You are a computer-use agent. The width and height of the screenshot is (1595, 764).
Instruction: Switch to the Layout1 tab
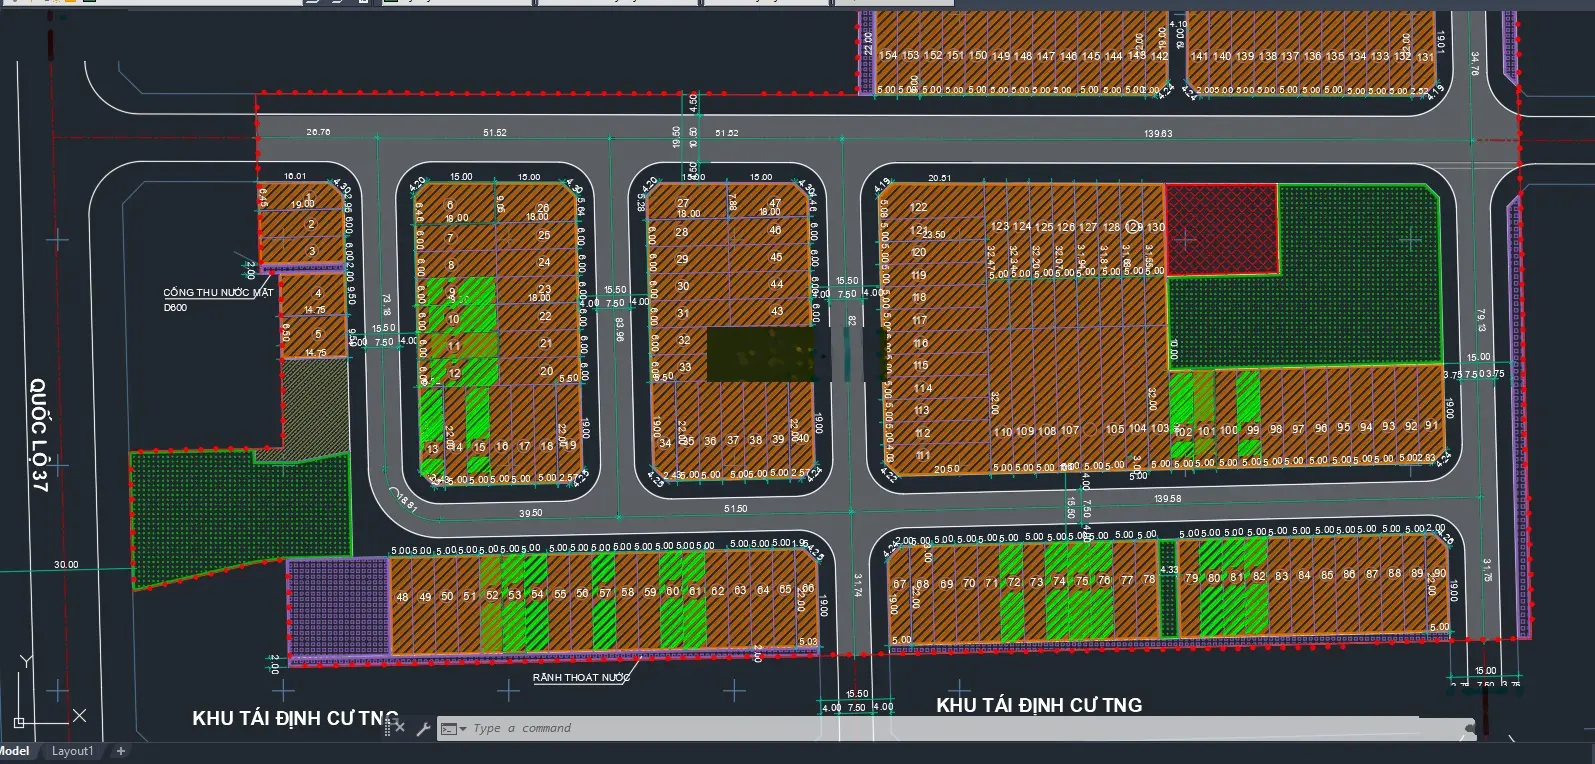72,751
